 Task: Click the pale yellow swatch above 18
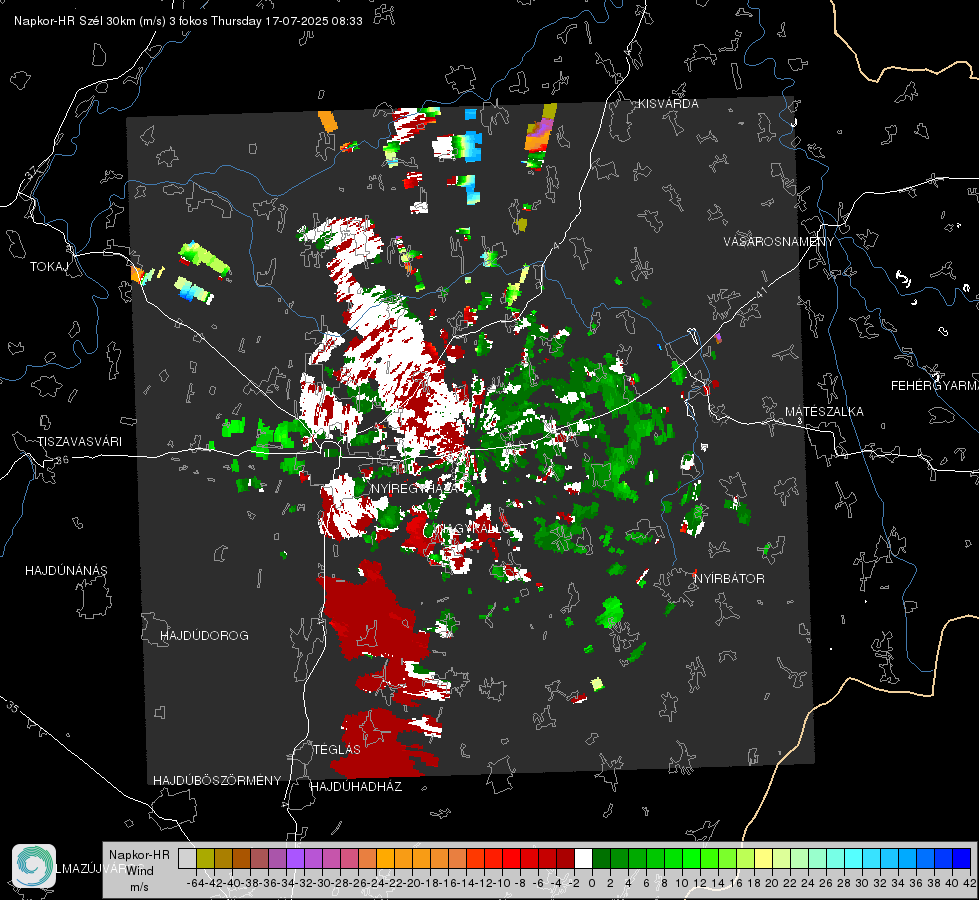764,858
